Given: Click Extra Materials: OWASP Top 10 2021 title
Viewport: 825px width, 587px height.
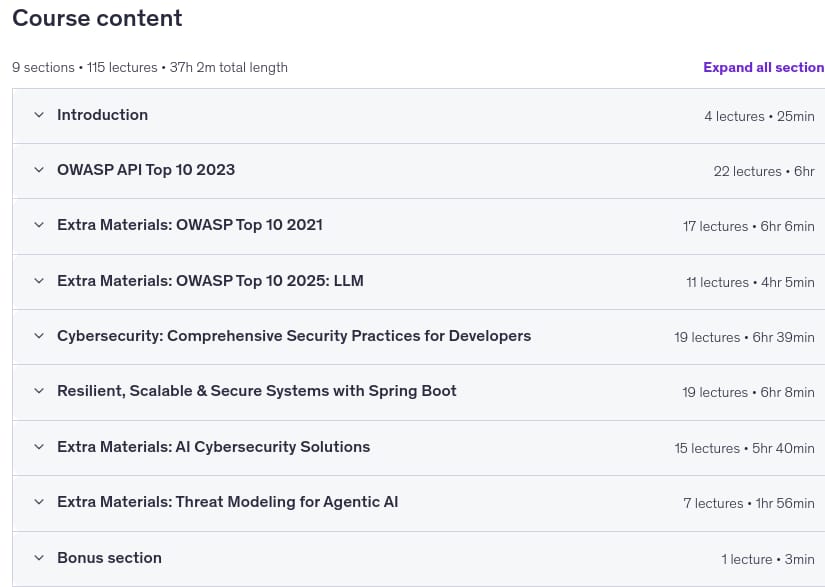Looking at the screenshot, I should pyautogui.click(x=190, y=225).
